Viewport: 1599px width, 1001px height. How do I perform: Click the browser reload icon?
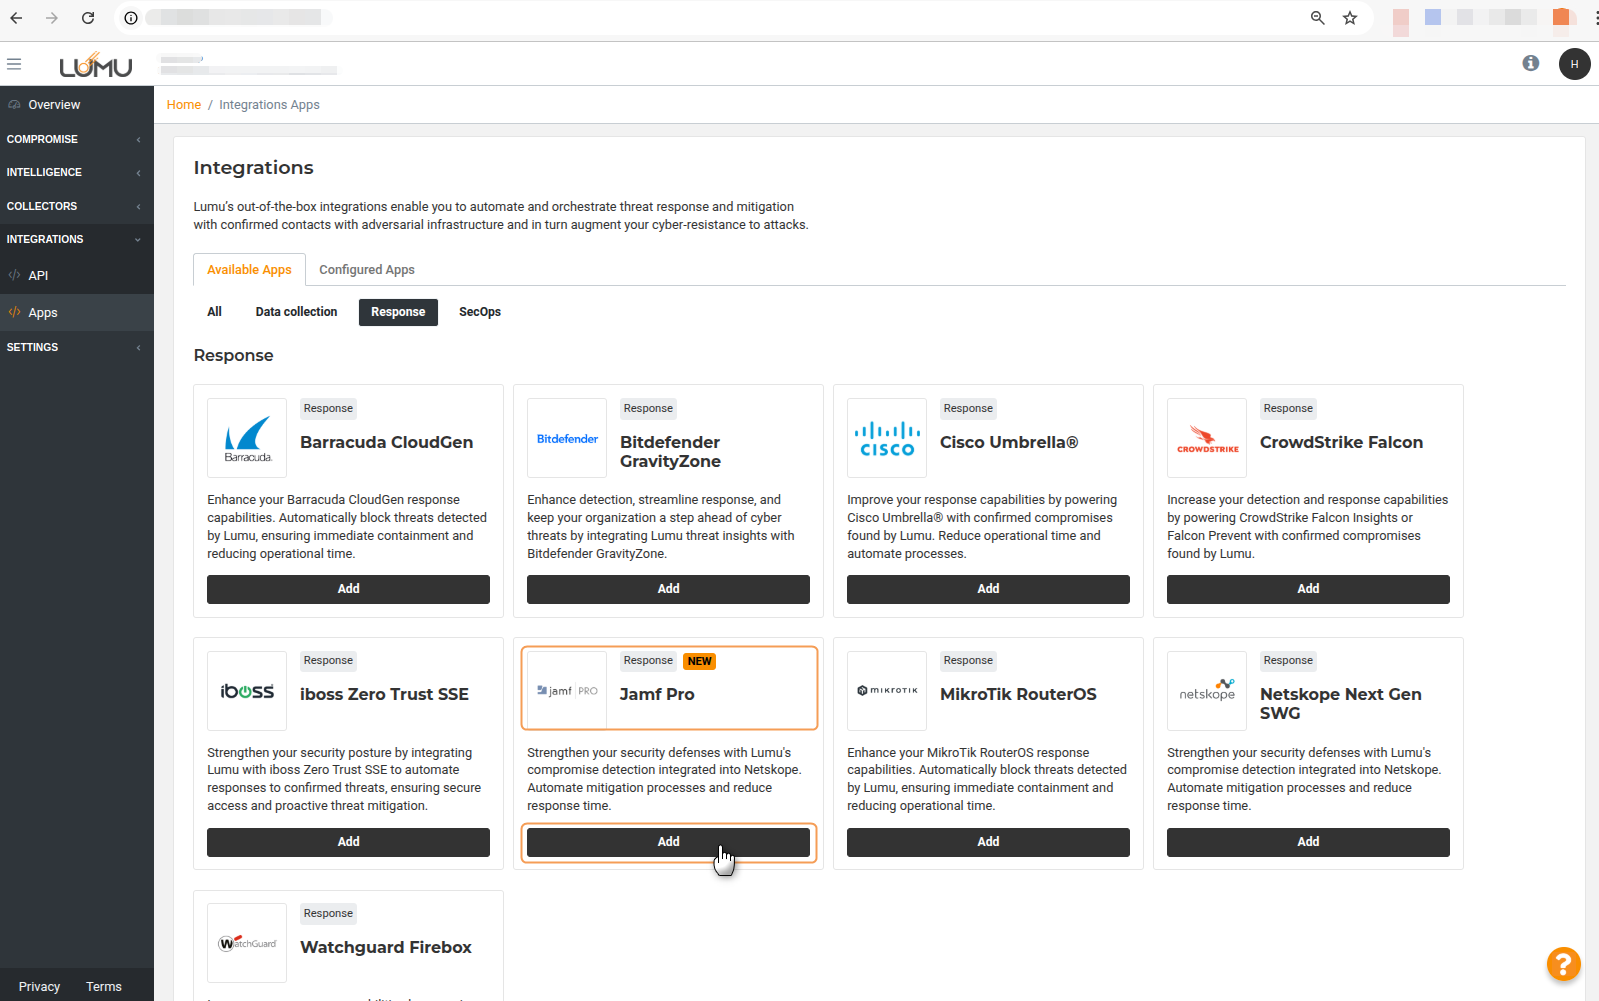pyautogui.click(x=88, y=18)
